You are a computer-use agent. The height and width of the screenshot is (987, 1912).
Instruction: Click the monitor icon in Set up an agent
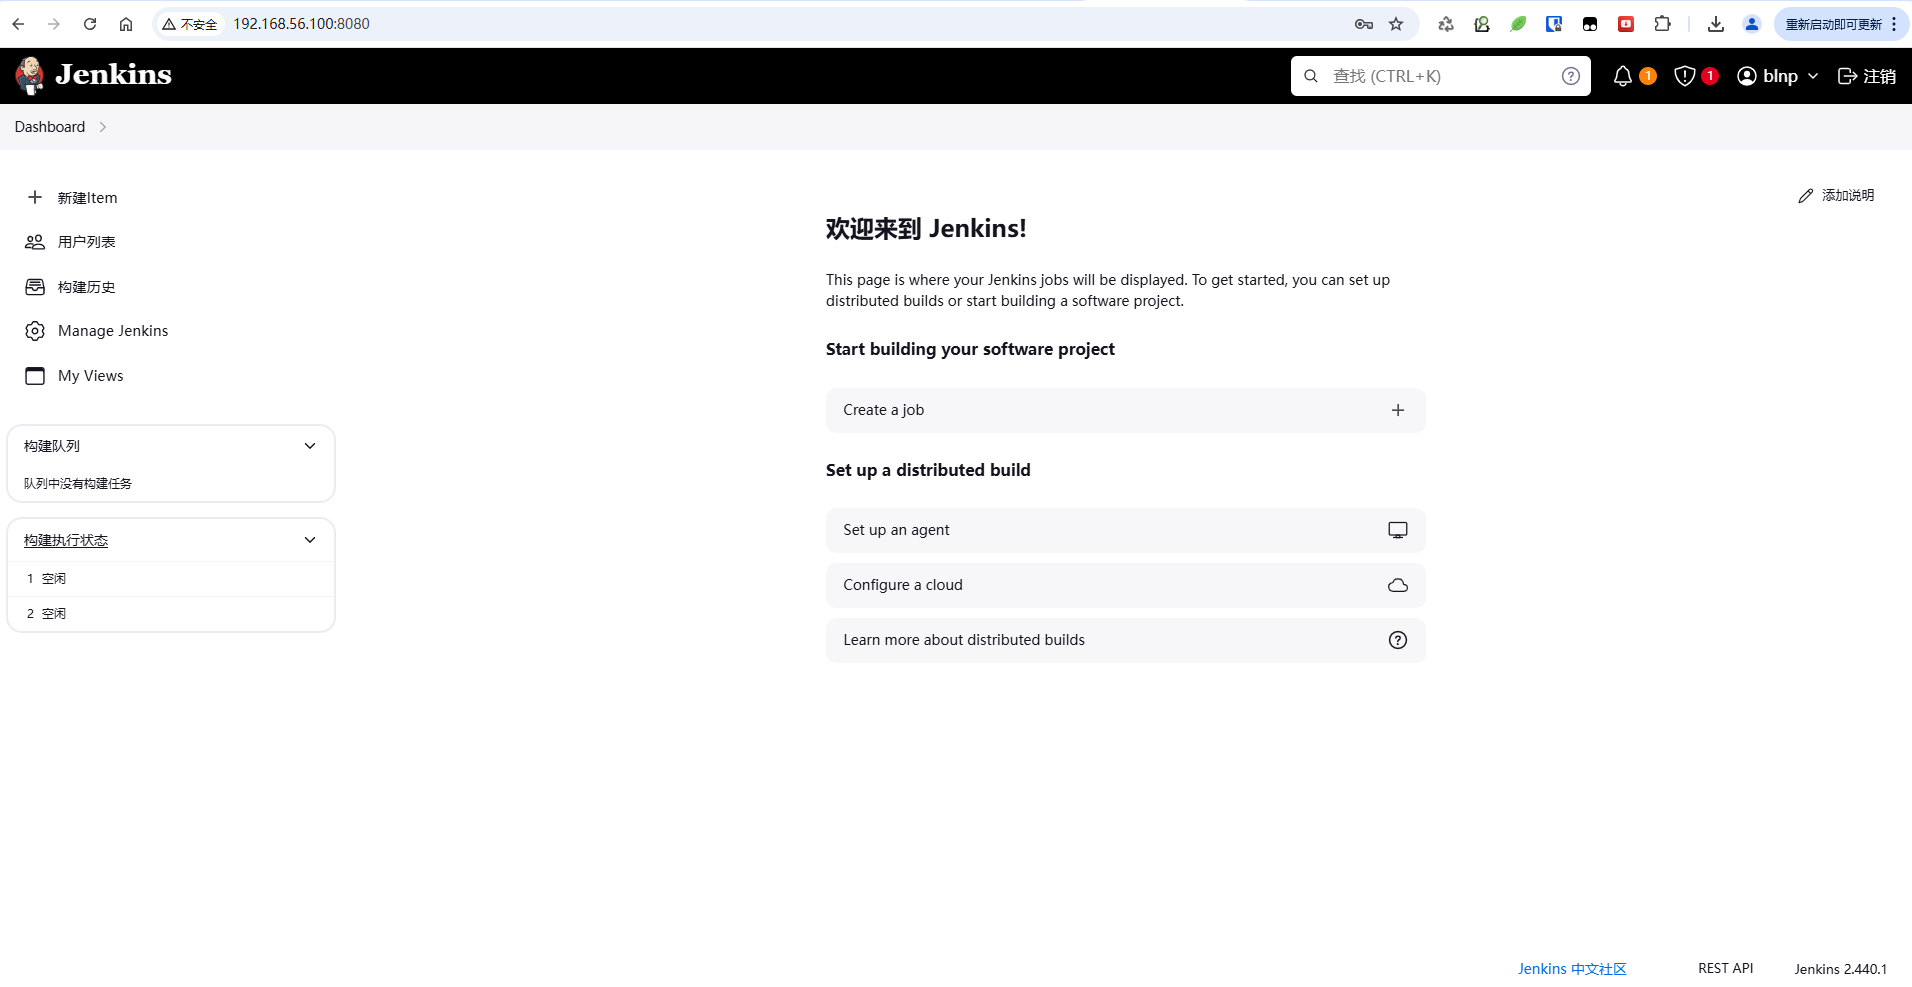coord(1398,530)
